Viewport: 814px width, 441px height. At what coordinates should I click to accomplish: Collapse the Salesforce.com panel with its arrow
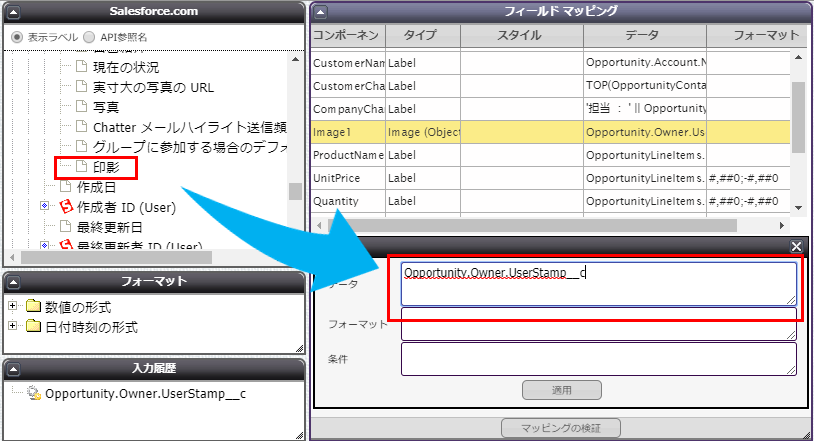(x=14, y=11)
